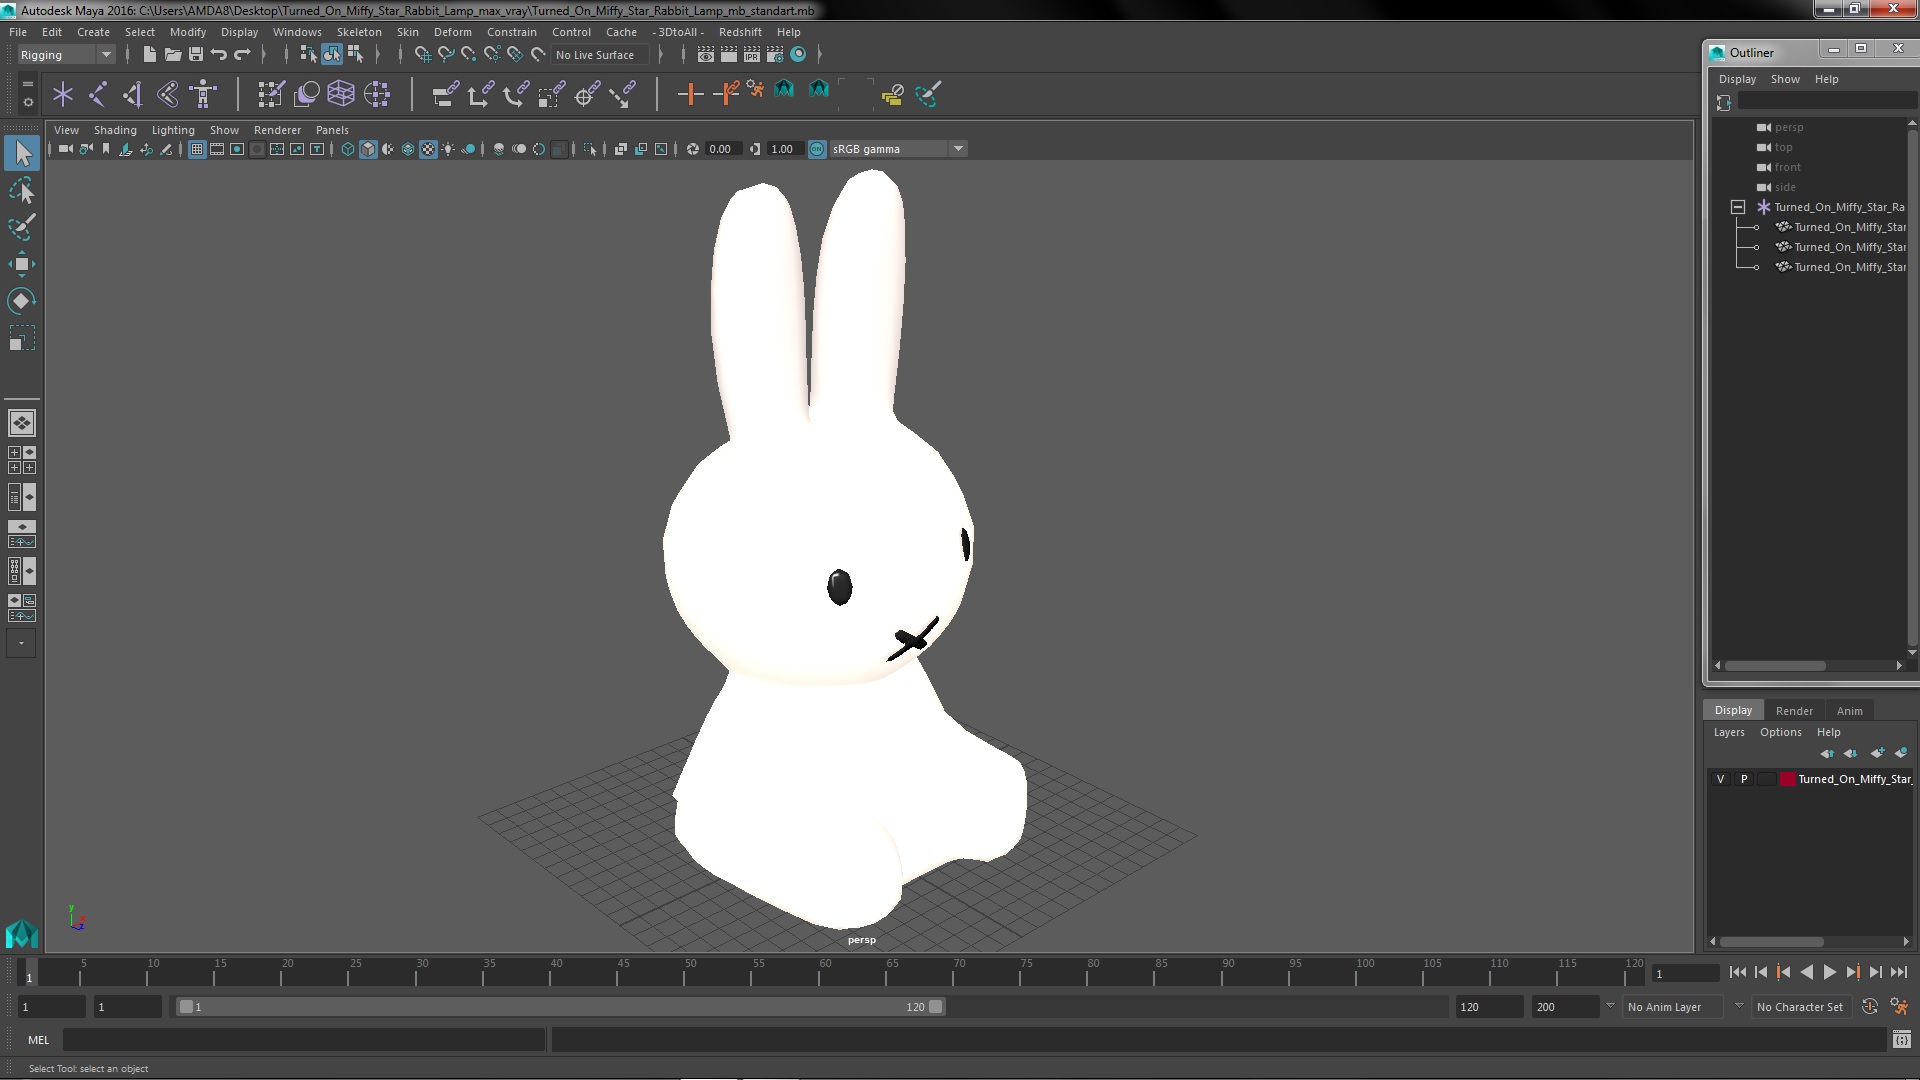Open the No Live Surface field

pos(600,55)
